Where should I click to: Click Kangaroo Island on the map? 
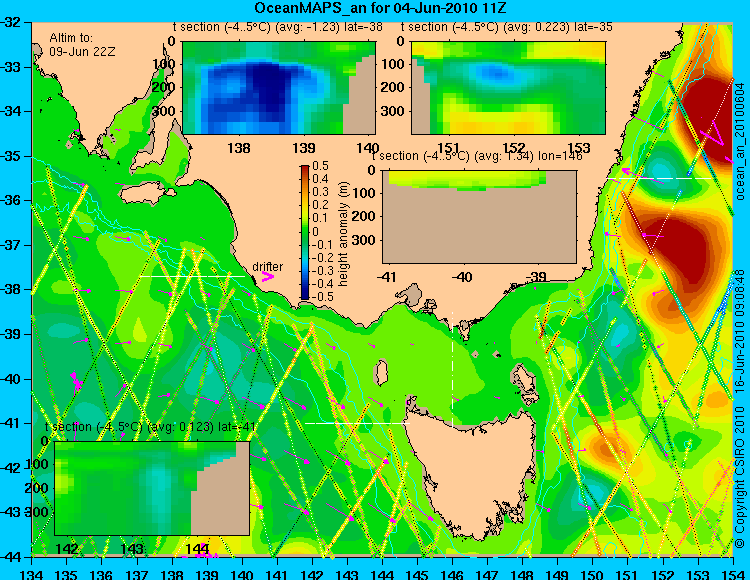147,195
